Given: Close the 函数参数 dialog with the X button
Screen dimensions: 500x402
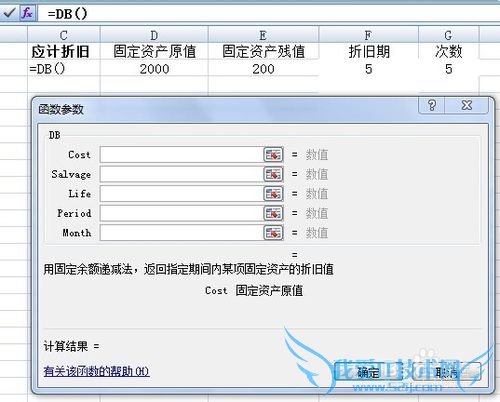Looking at the screenshot, I should [x=467, y=105].
